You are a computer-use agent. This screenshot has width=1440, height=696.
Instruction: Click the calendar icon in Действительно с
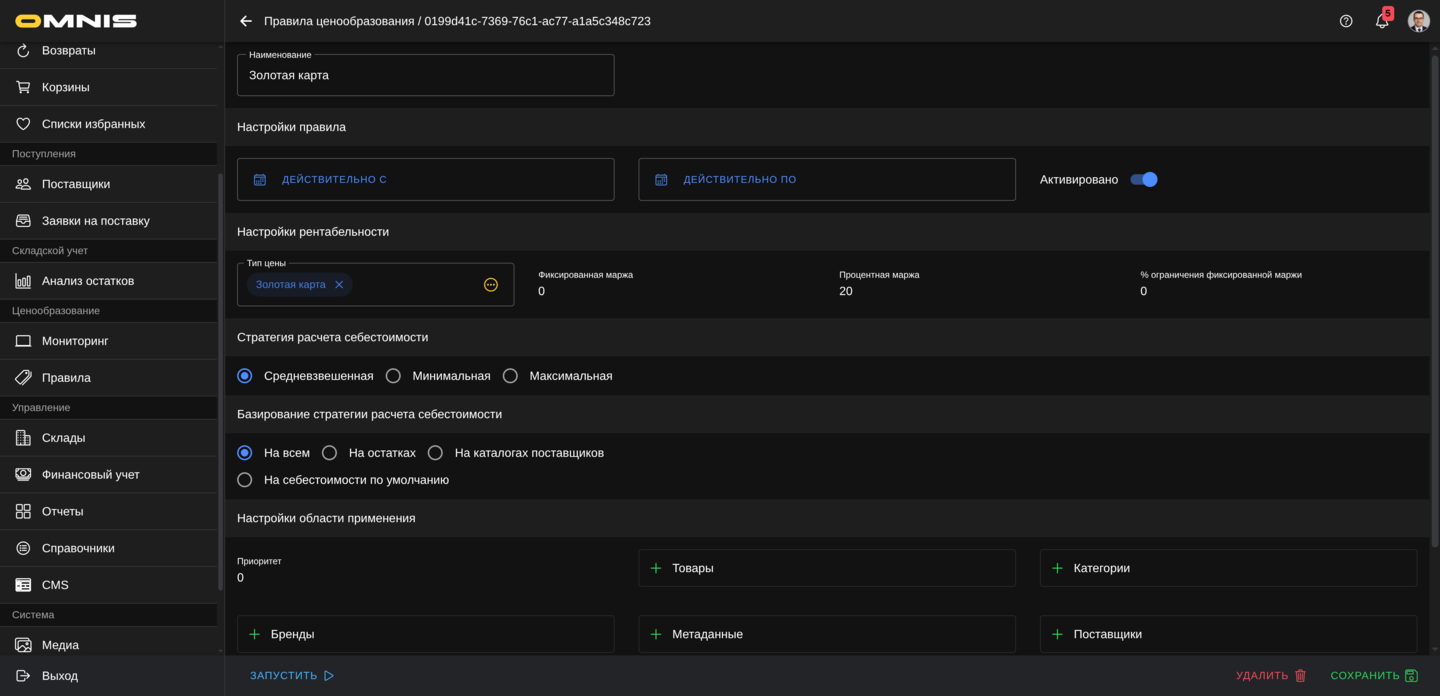pyautogui.click(x=260, y=180)
